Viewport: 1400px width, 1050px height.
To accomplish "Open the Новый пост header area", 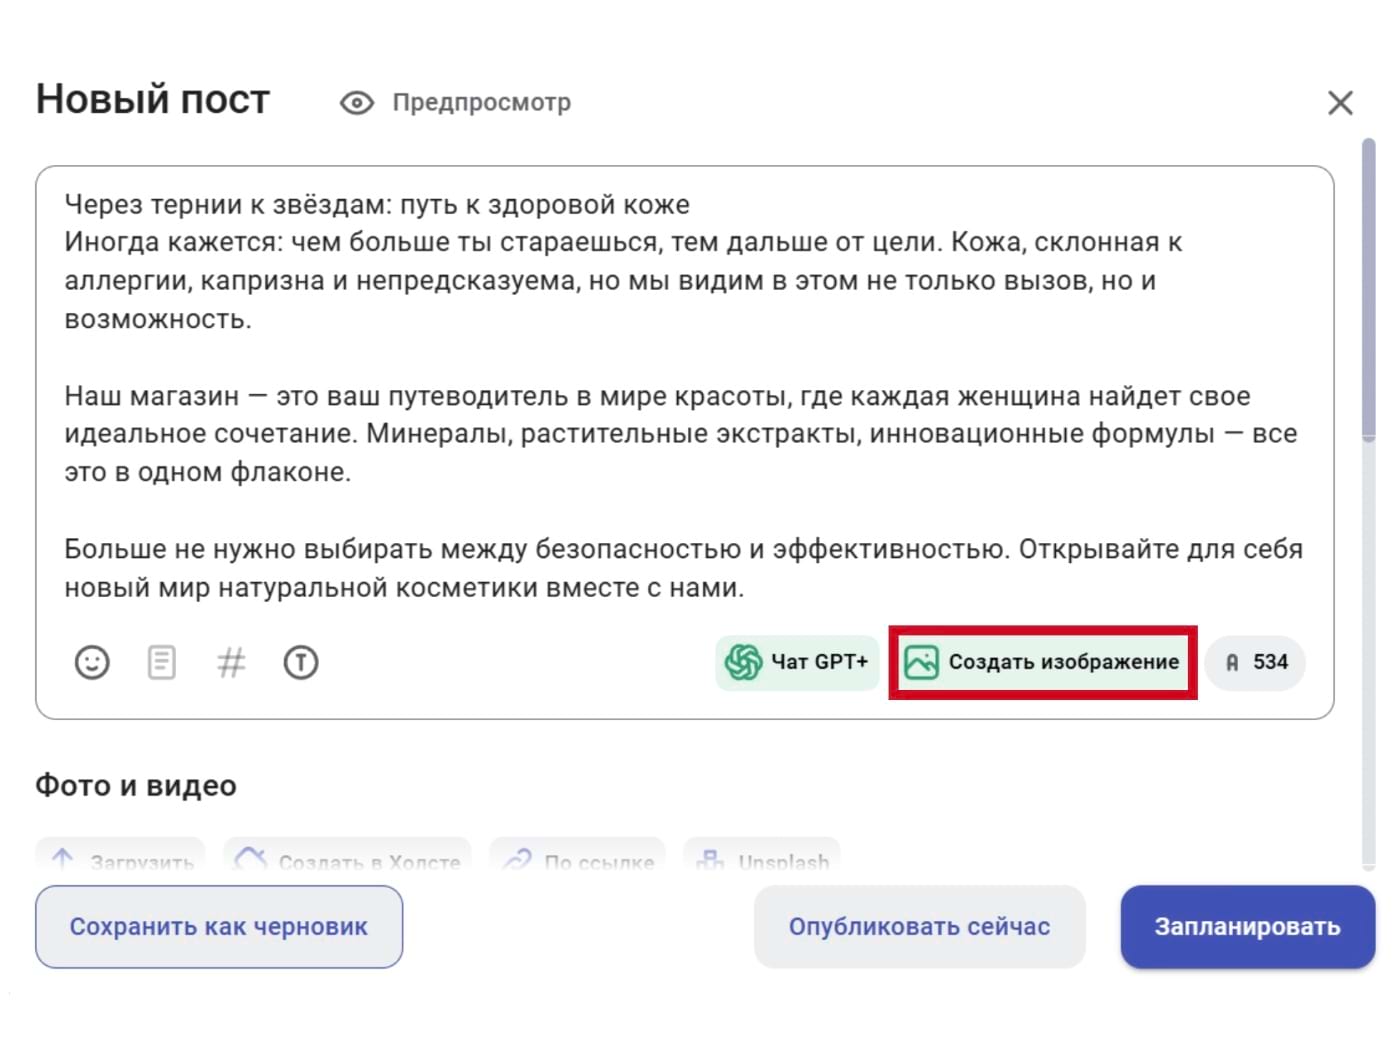I will coord(151,99).
